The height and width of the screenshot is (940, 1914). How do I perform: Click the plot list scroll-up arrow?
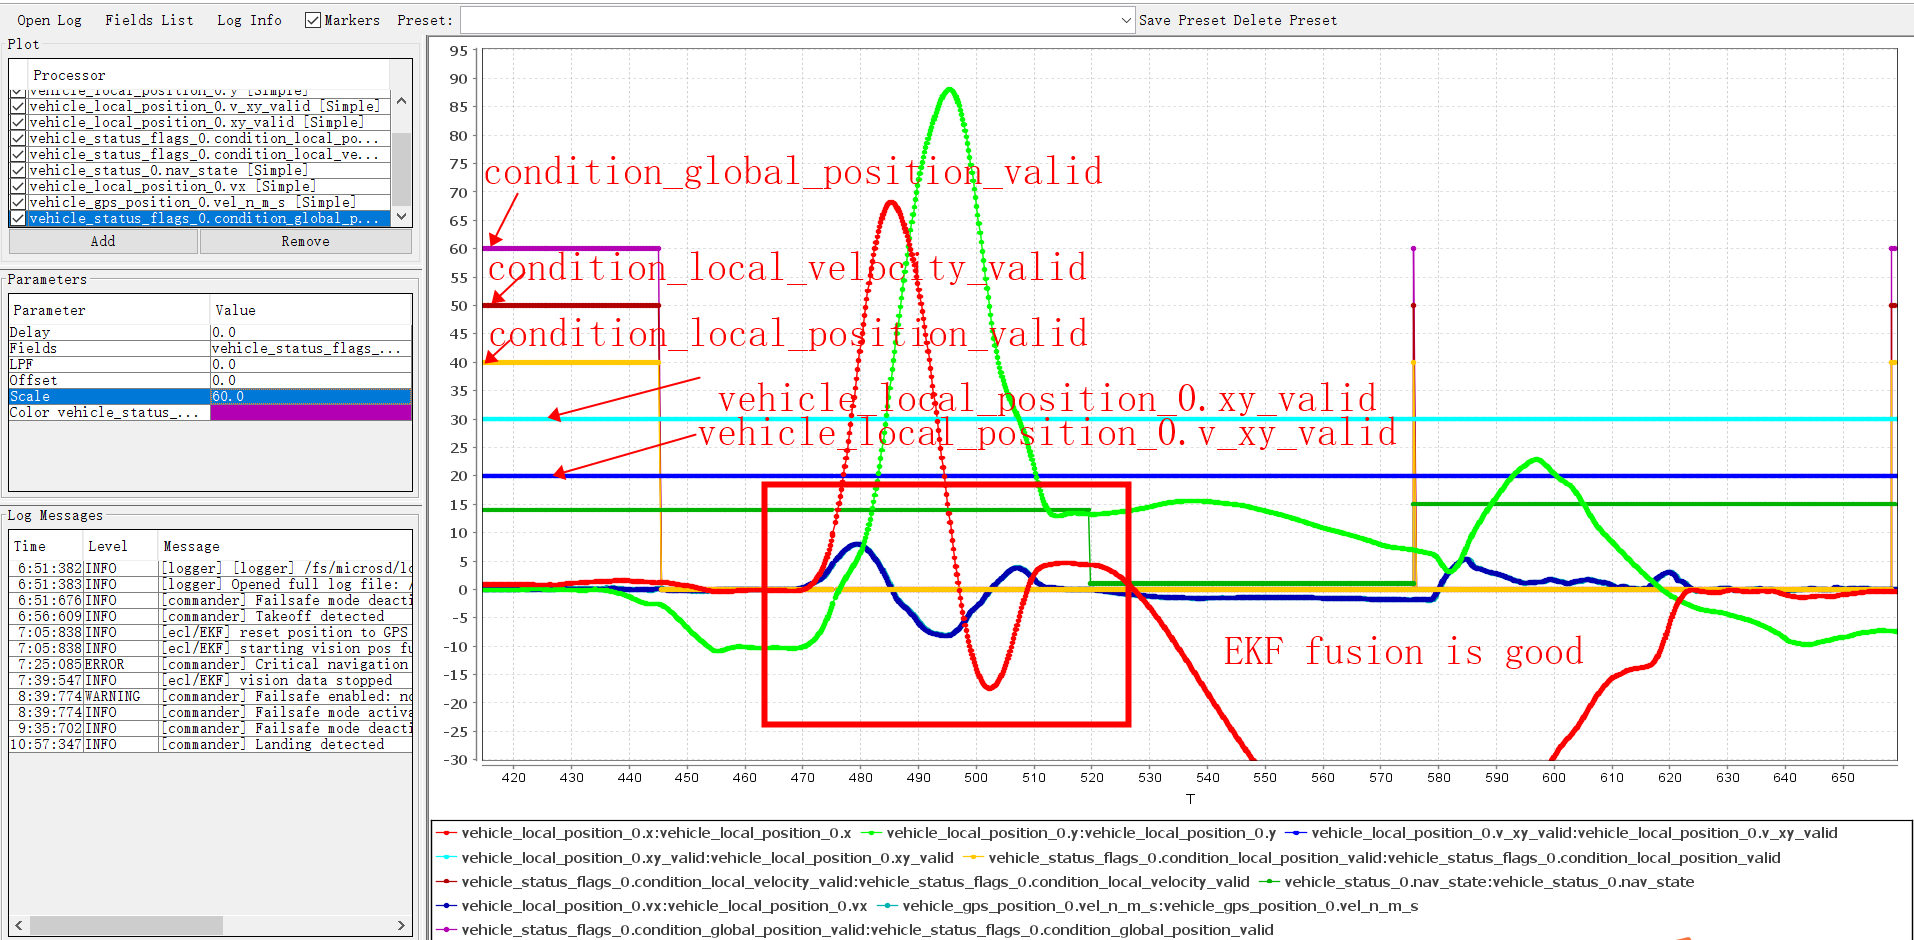tap(401, 100)
